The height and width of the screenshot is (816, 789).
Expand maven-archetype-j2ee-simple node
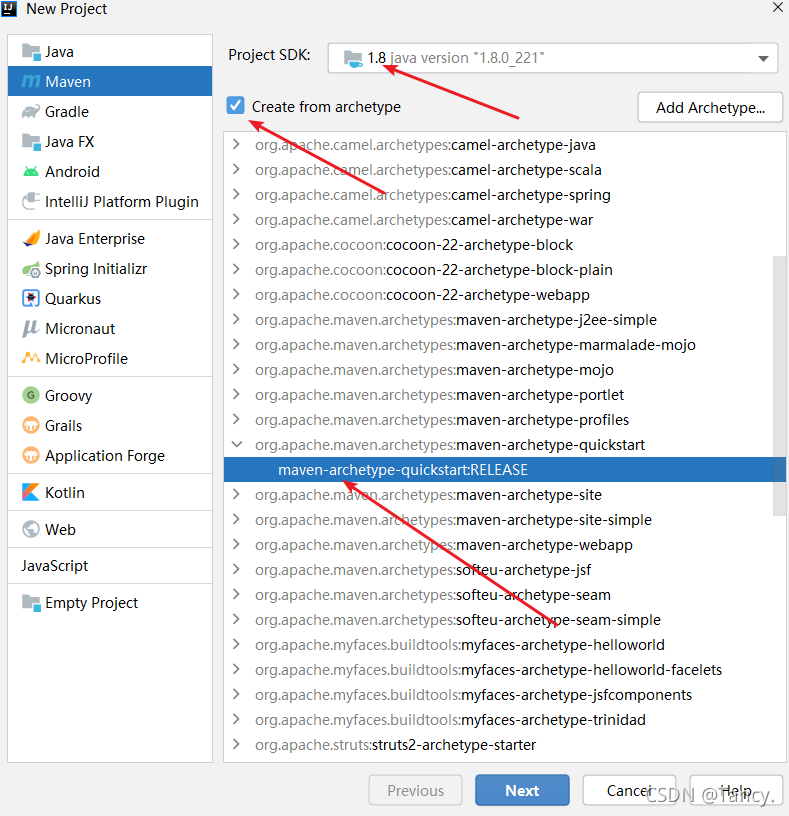236,319
